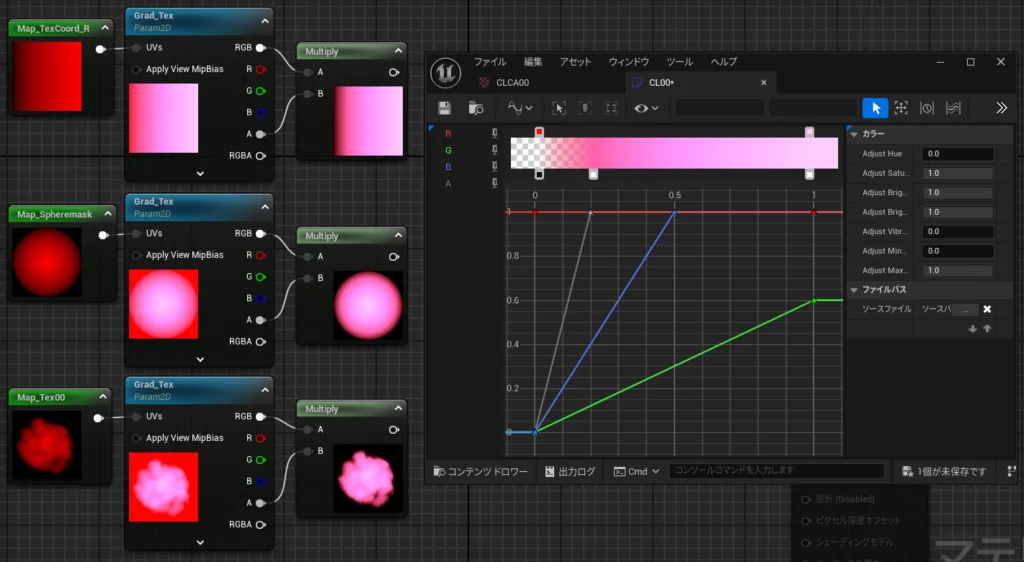The width and height of the screenshot is (1024, 562).
Task: Open the curve type dropdown in toolbar
Action: pyautogui.click(x=520, y=108)
